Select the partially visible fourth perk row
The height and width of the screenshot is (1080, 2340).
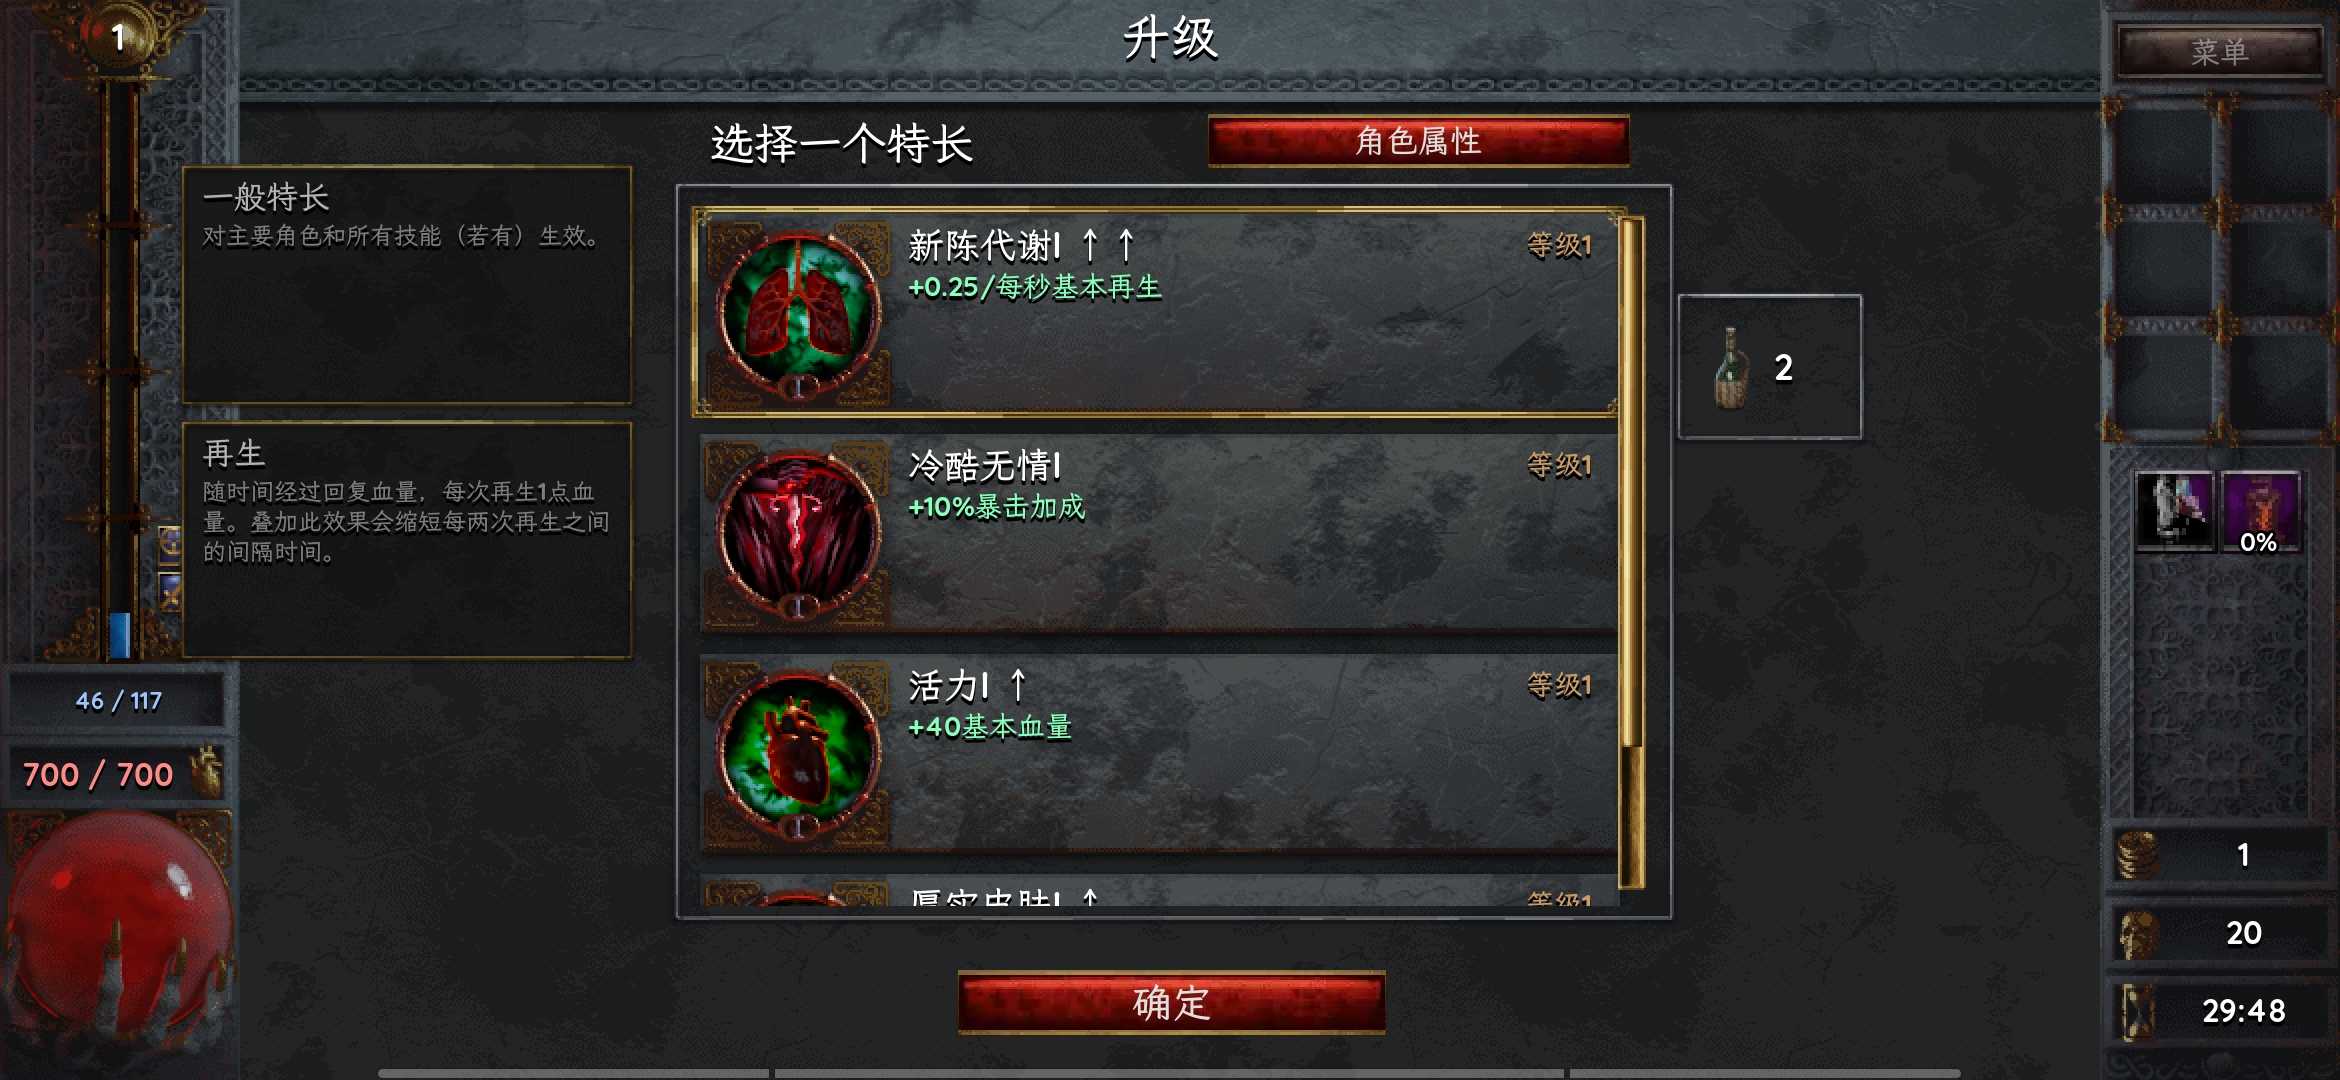(1158, 891)
